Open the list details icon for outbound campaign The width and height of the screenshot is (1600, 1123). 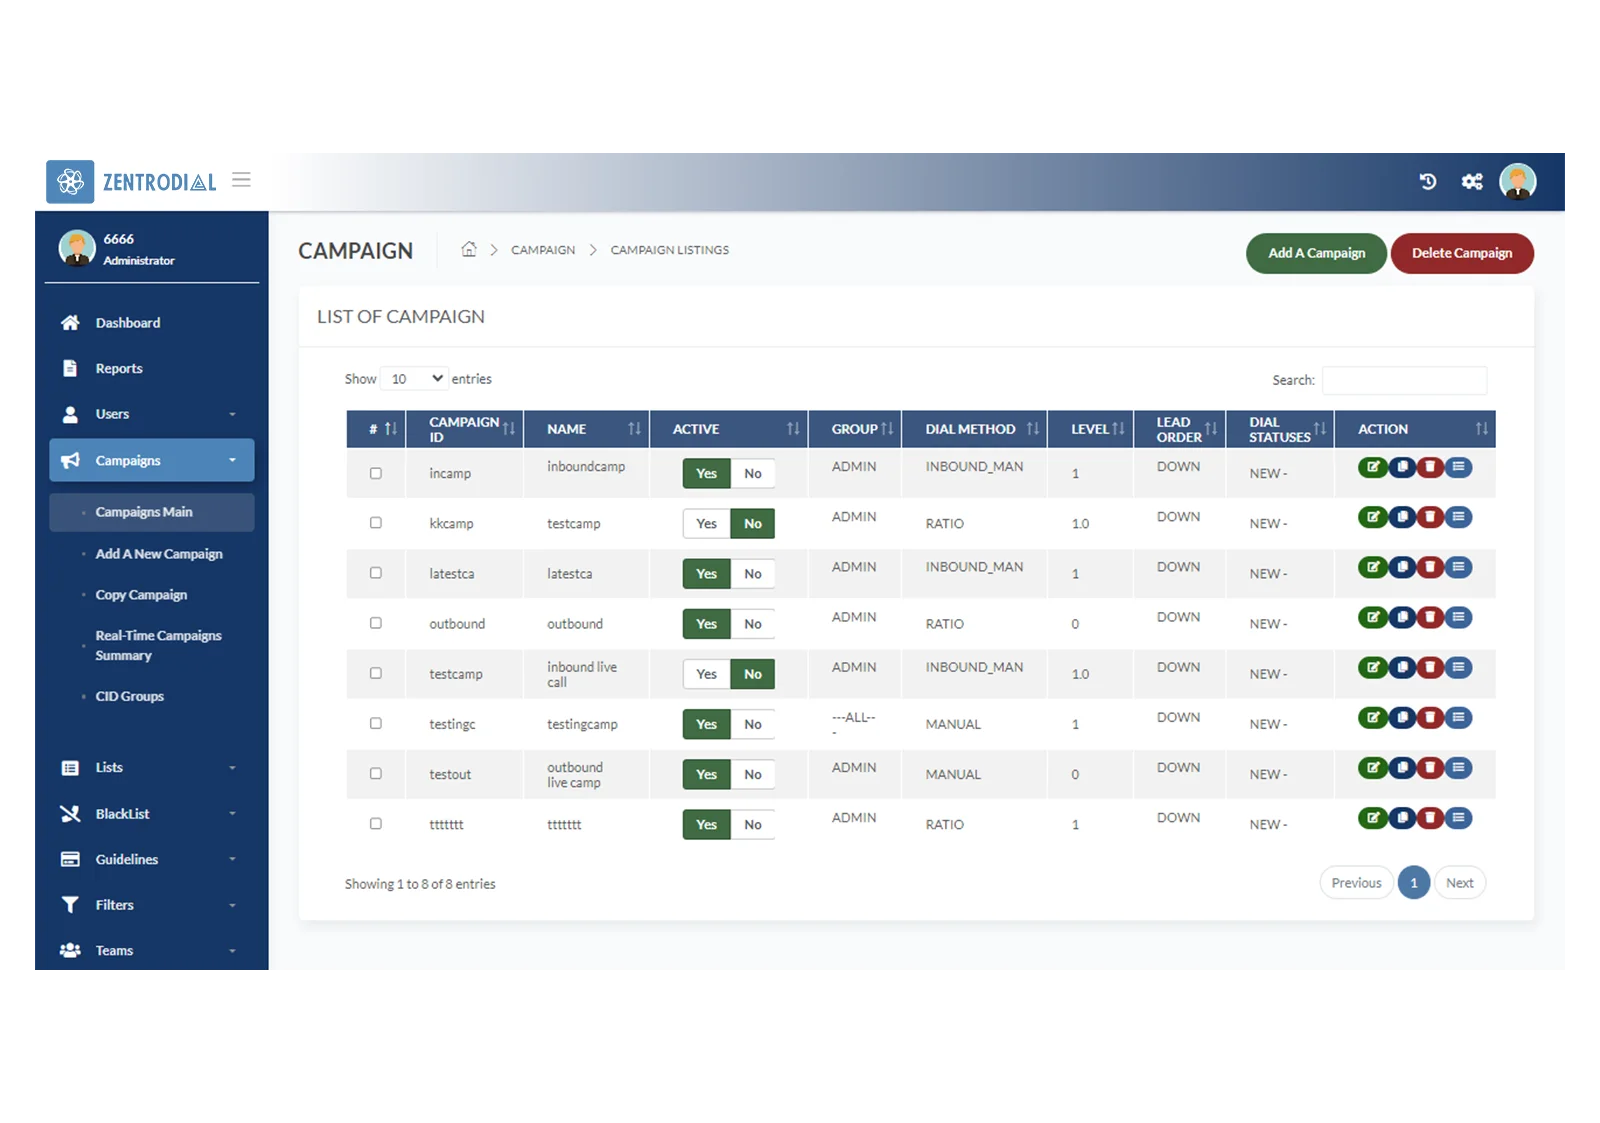(x=1459, y=617)
